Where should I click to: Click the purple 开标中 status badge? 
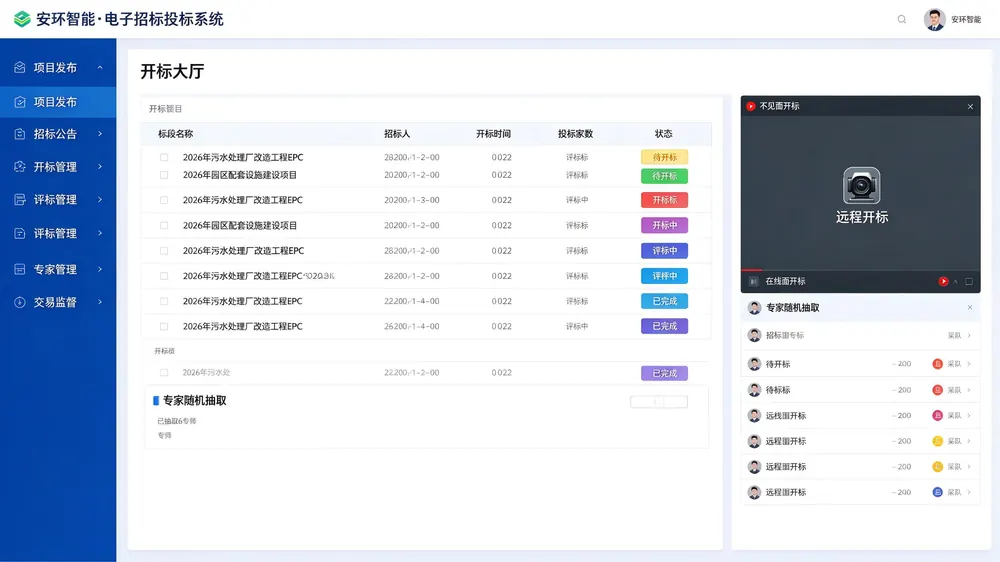click(664, 225)
